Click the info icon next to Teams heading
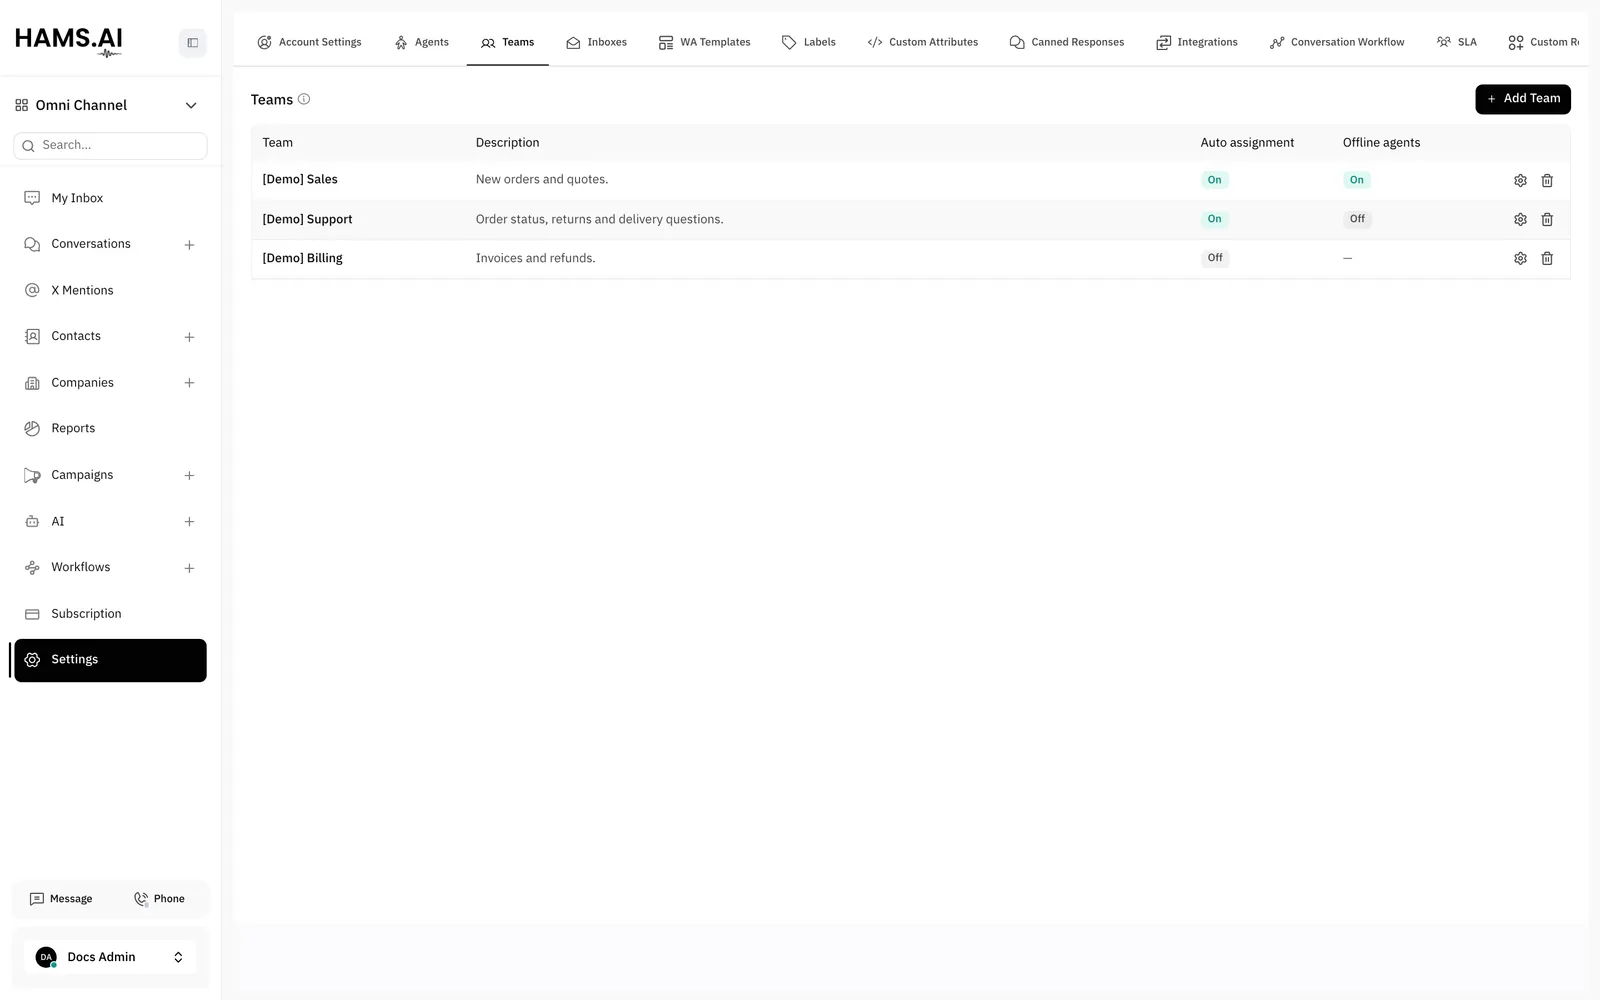 [304, 99]
